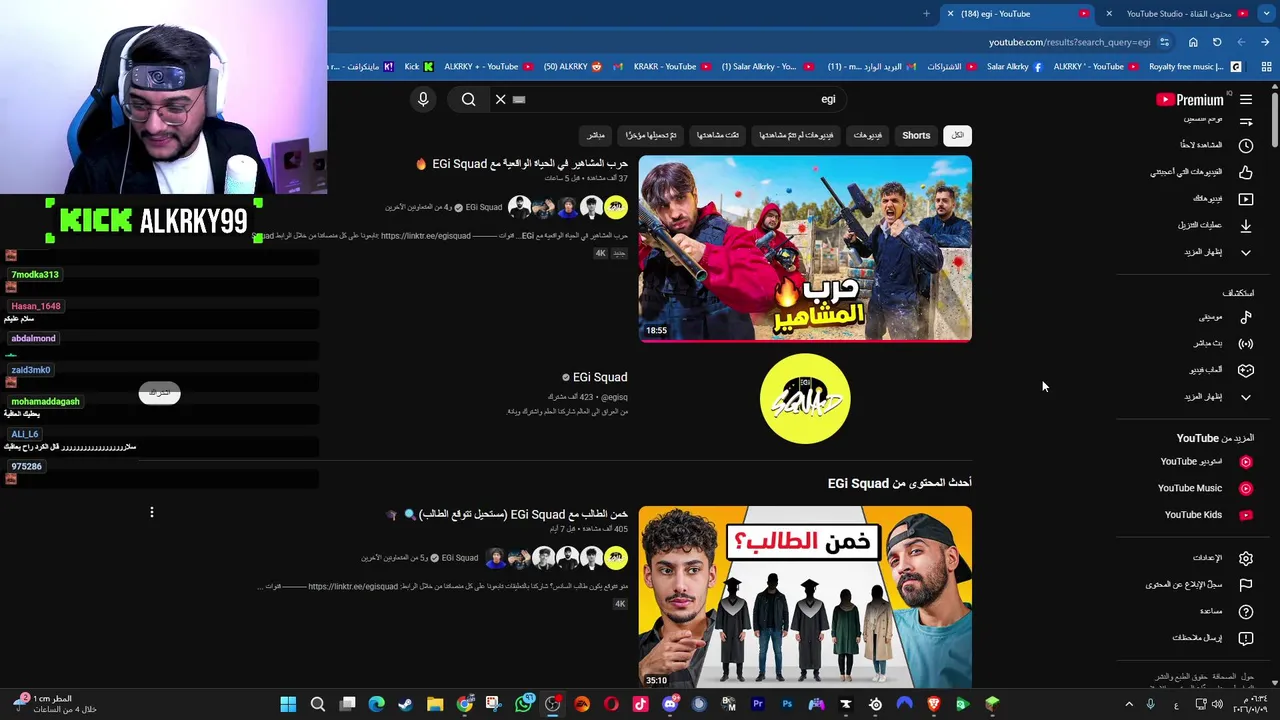Open WhatsApp from the taskbar
Viewport: 1280px width, 720px height.
tap(523, 704)
